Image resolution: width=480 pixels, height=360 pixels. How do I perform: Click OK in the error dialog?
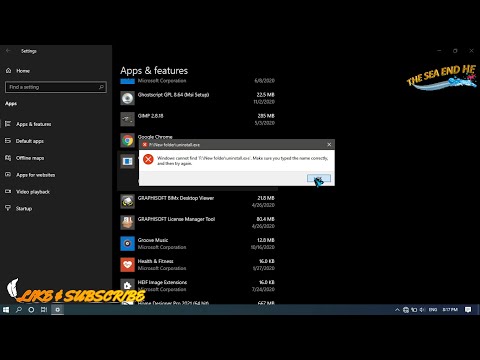click(x=319, y=179)
